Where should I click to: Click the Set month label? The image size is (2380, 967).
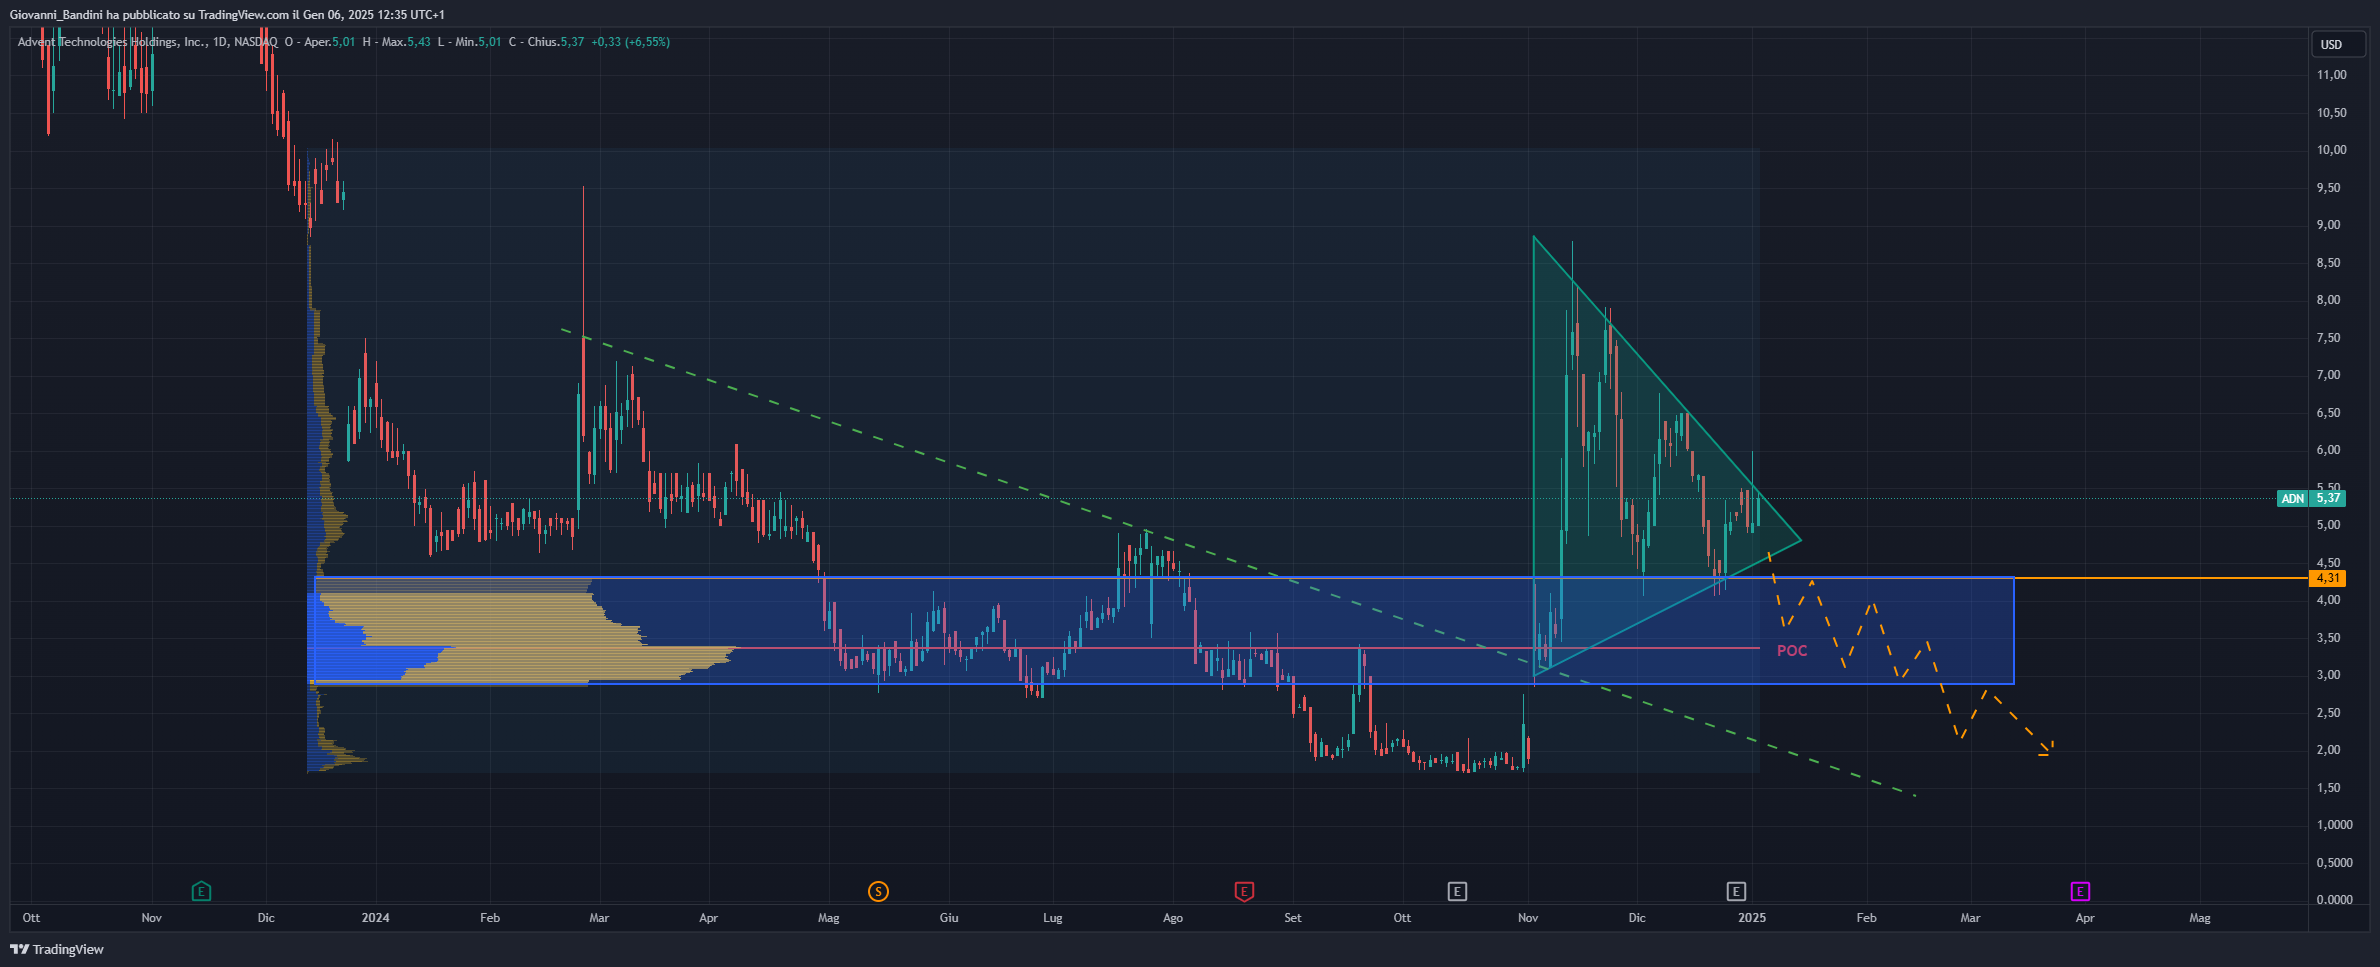point(1293,918)
